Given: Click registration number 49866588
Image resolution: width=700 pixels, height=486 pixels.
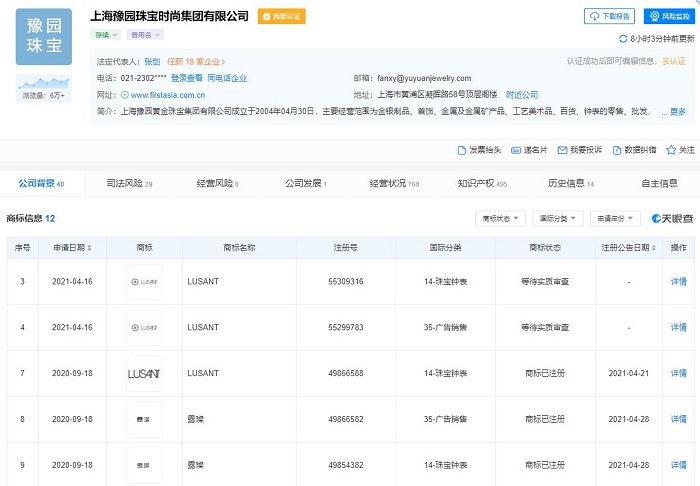Looking at the screenshot, I should tap(346, 374).
